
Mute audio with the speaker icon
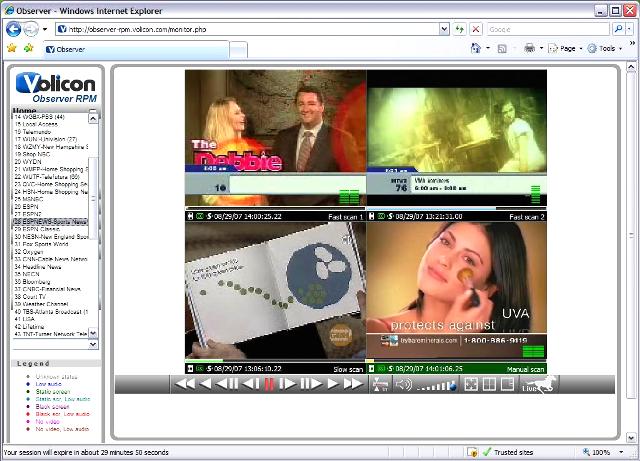tap(403, 384)
